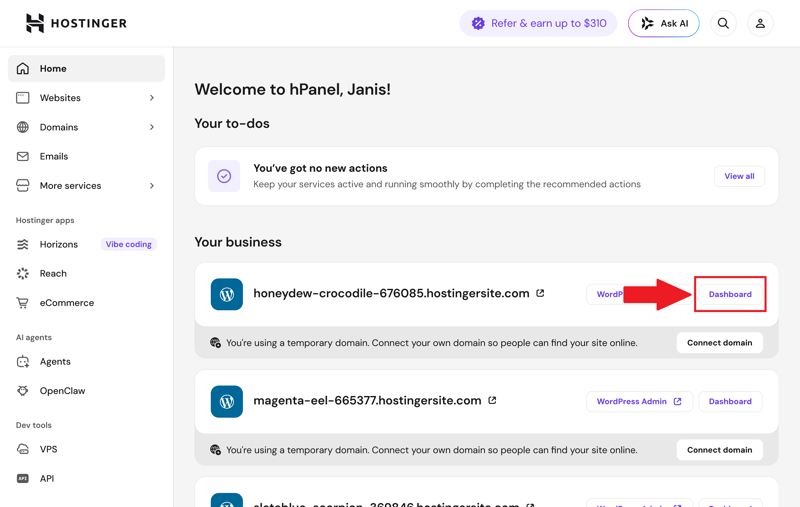This screenshot has width=800, height=507.
Task: Expand the Domains chevron
Action: pos(152,127)
